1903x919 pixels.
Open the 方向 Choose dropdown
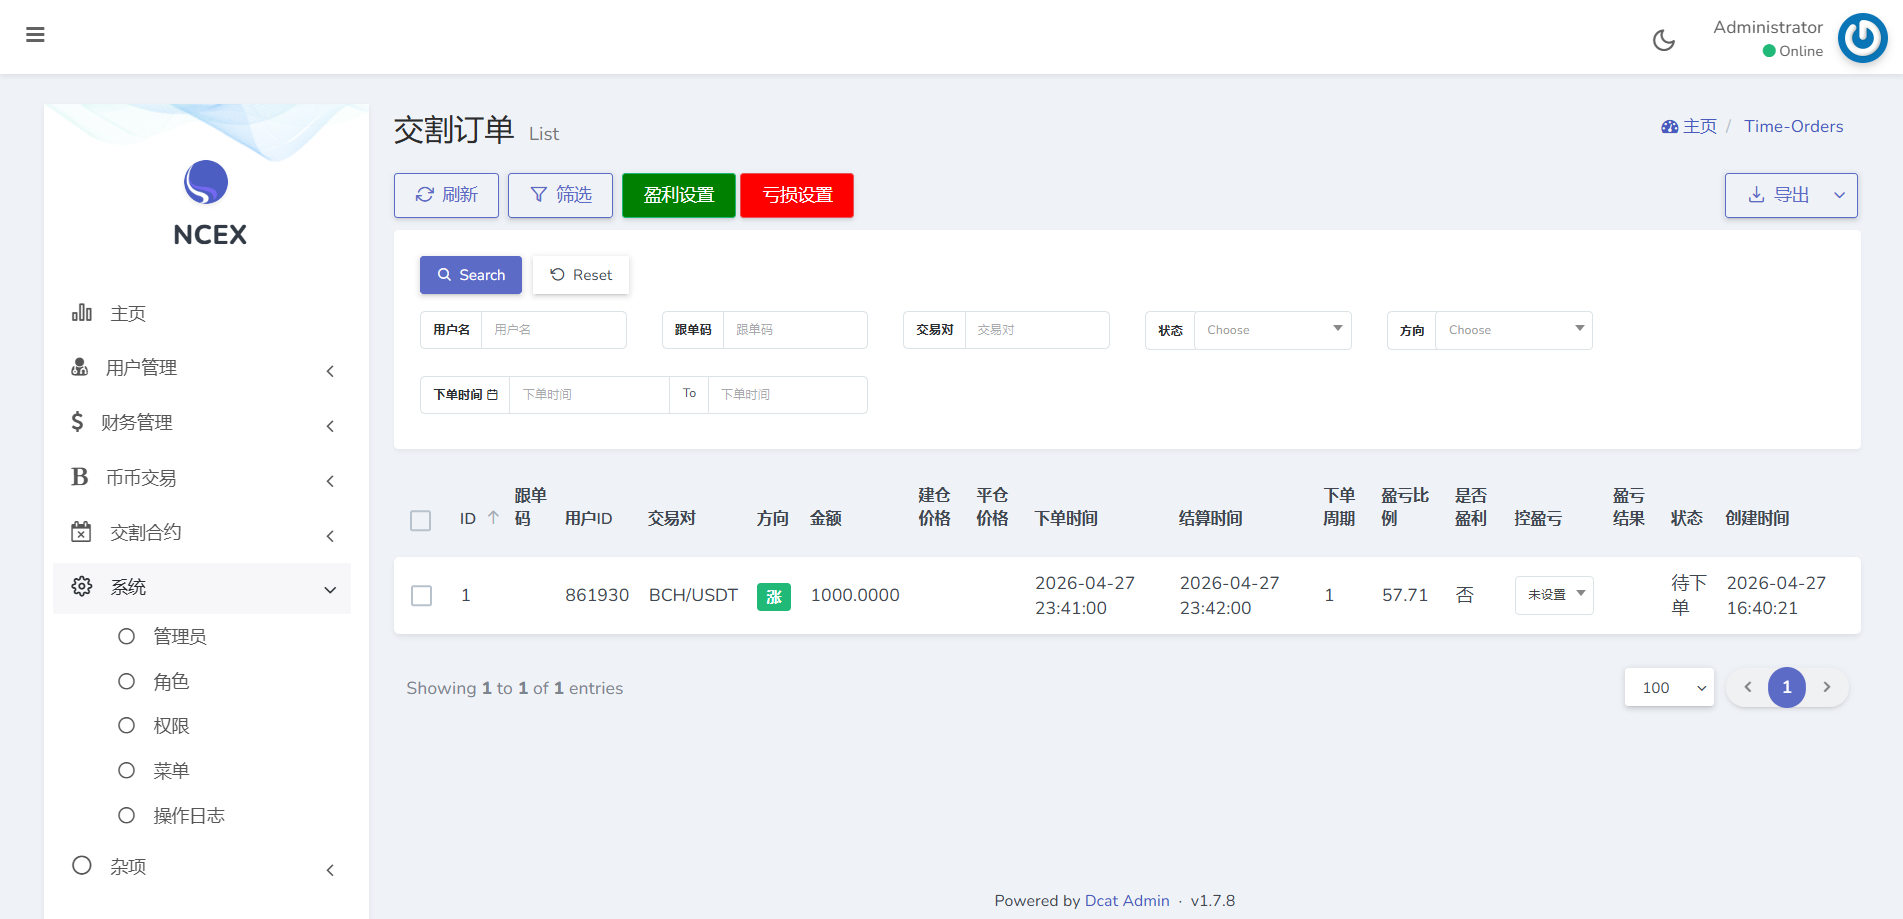[x=1513, y=330]
